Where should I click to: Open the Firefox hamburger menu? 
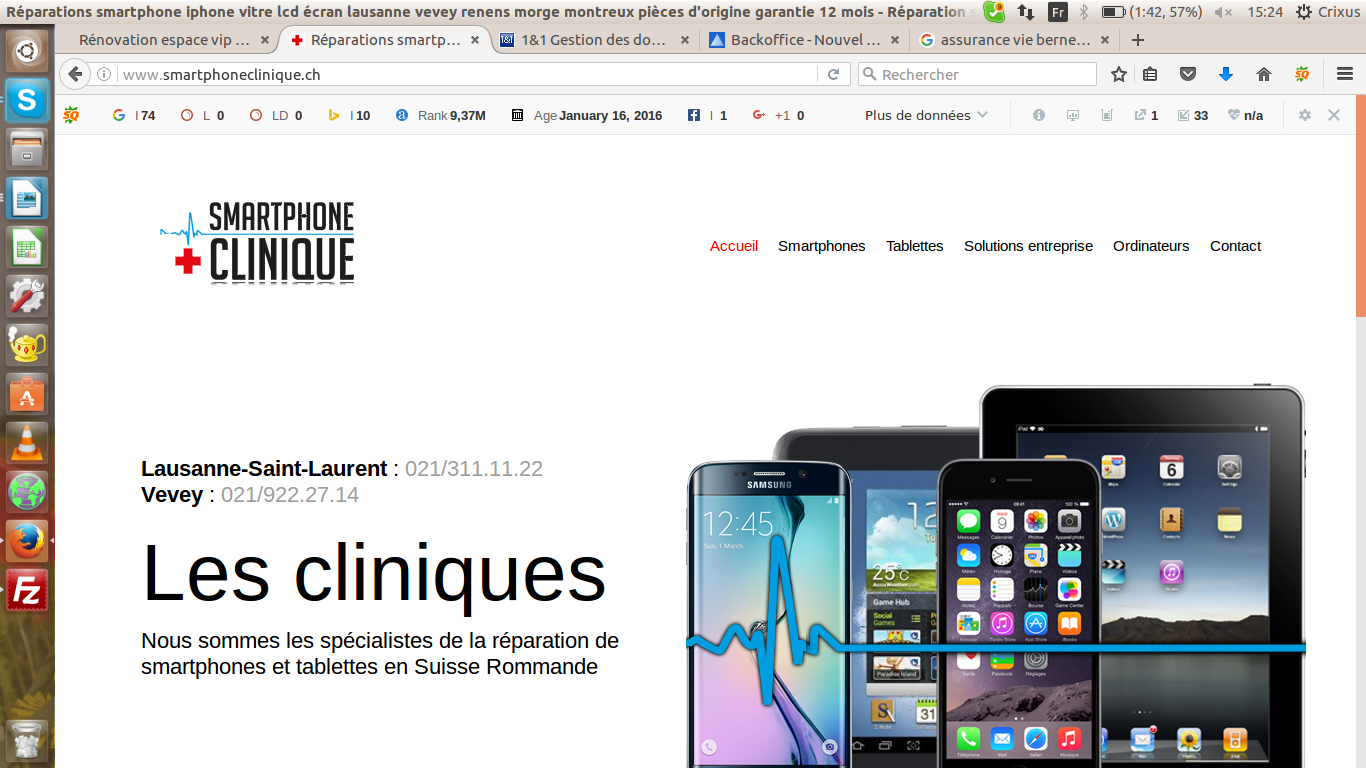[x=1345, y=74]
